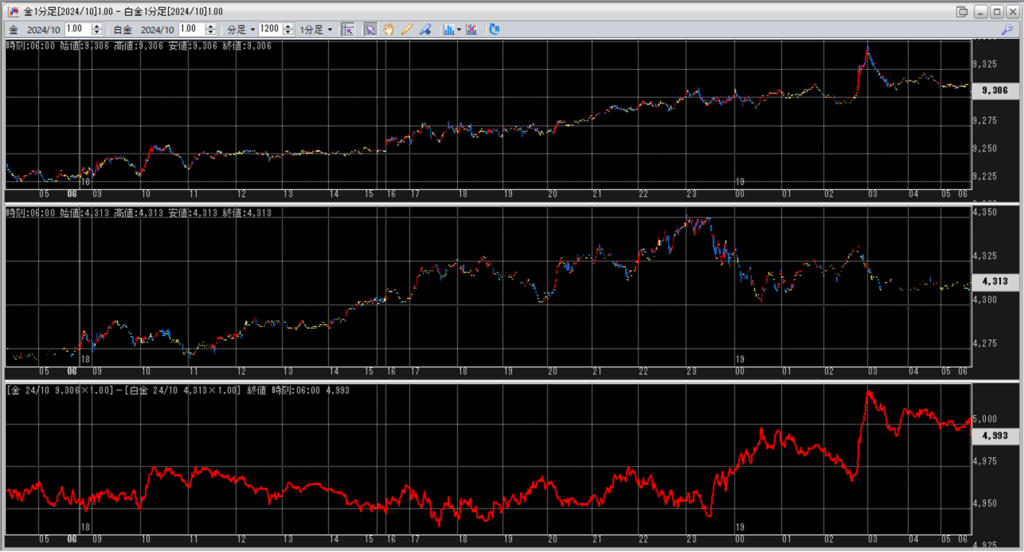1024x552 pixels.
Task: Click the blue brush eraser tool
Action: [425, 29]
